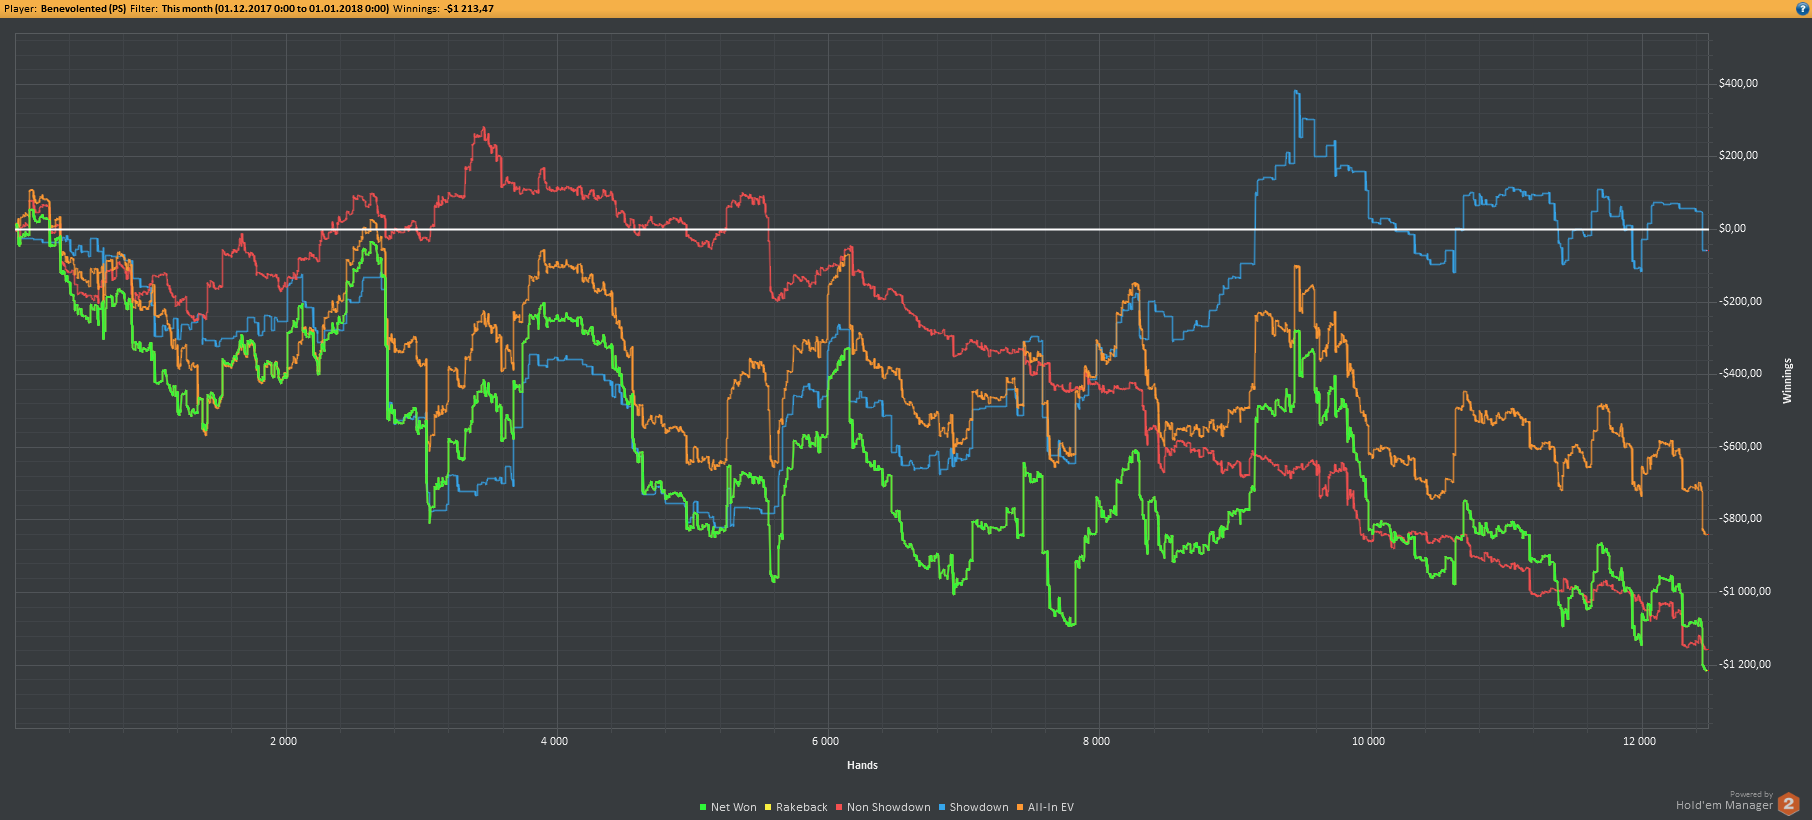Click the red Non Showdown legend square
This screenshot has width=1812, height=820.
(x=839, y=807)
